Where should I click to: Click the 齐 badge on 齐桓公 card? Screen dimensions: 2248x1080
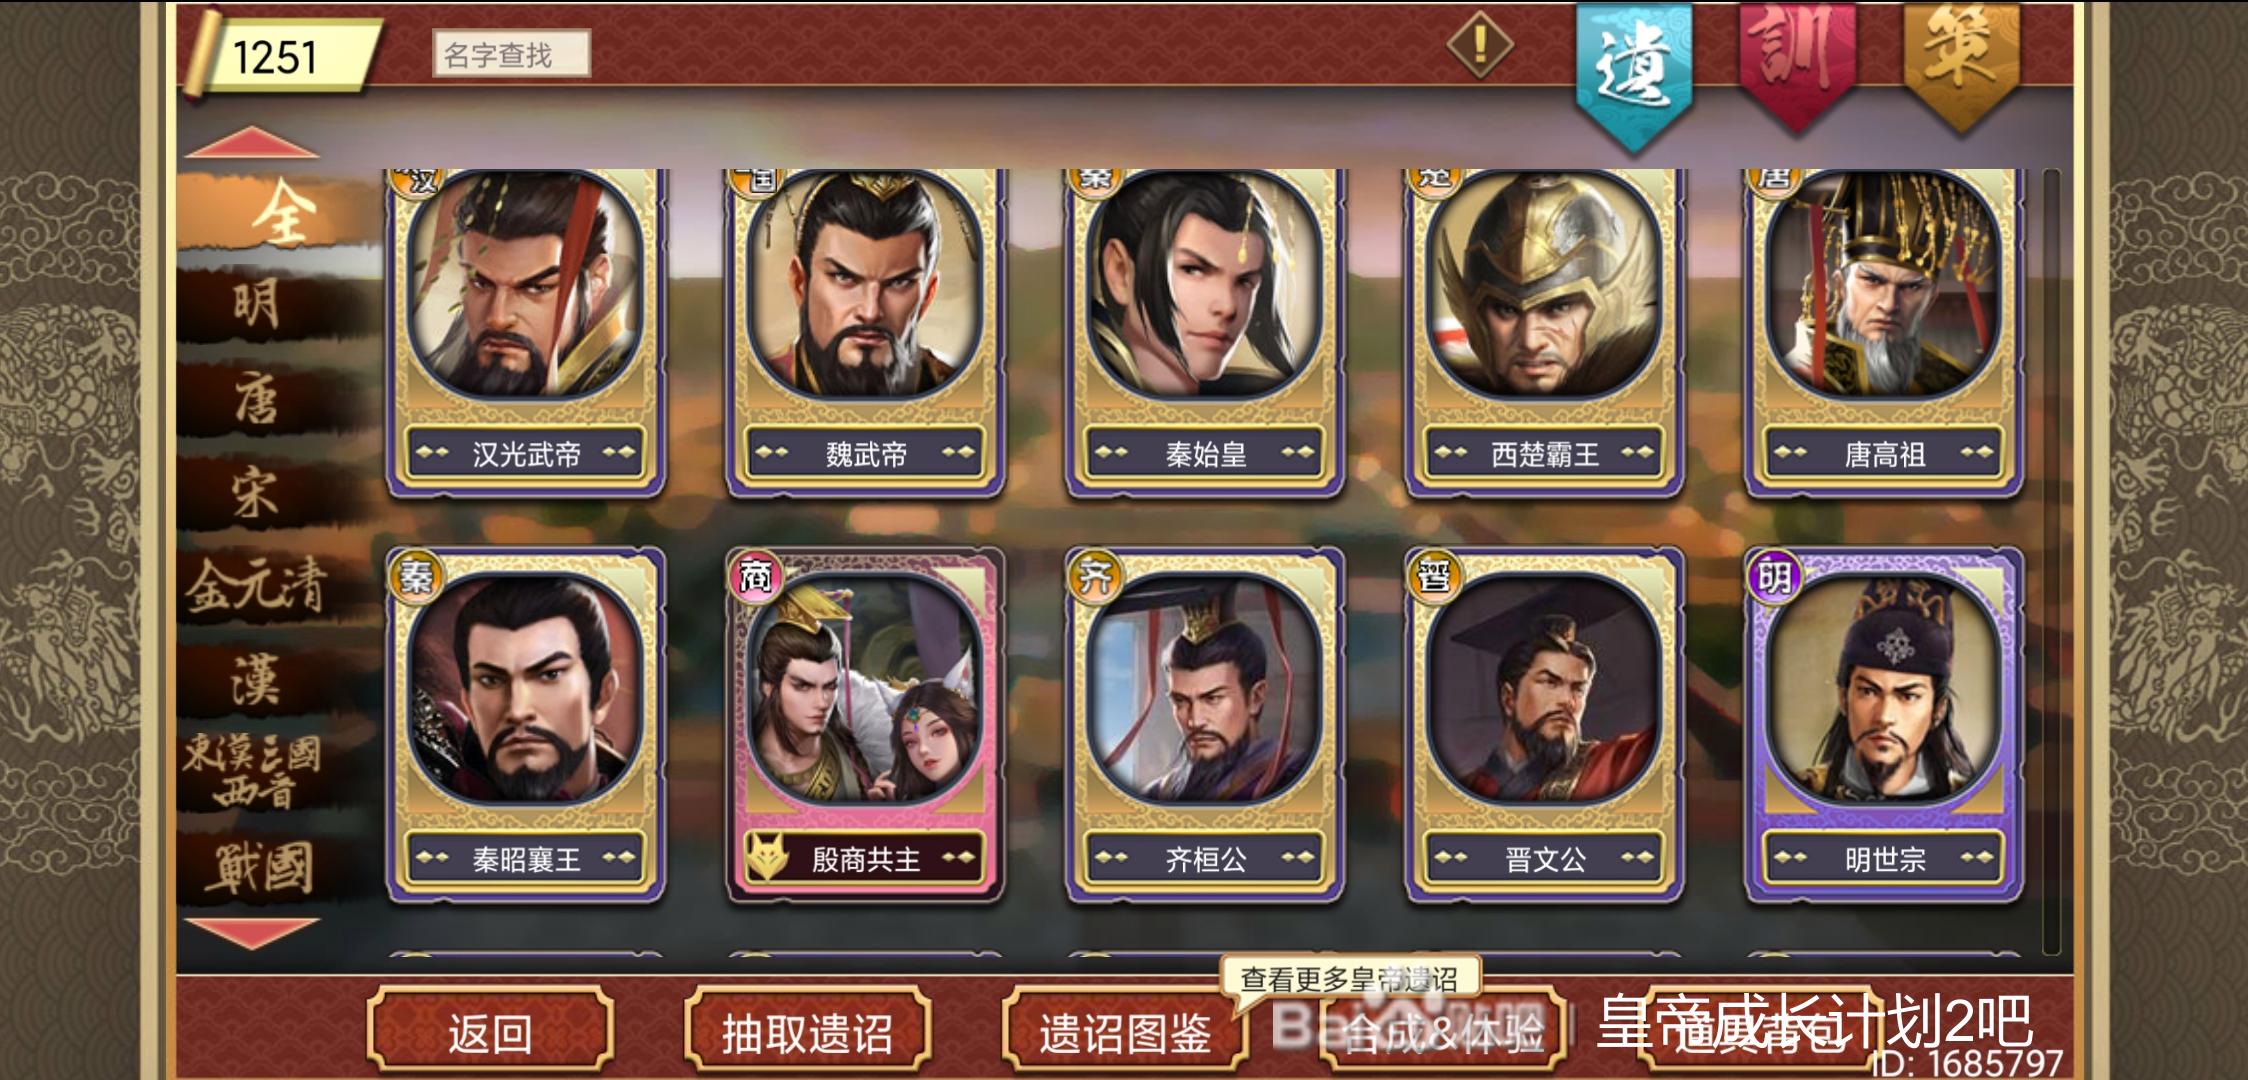pyautogui.click(x=1095, y=577)
